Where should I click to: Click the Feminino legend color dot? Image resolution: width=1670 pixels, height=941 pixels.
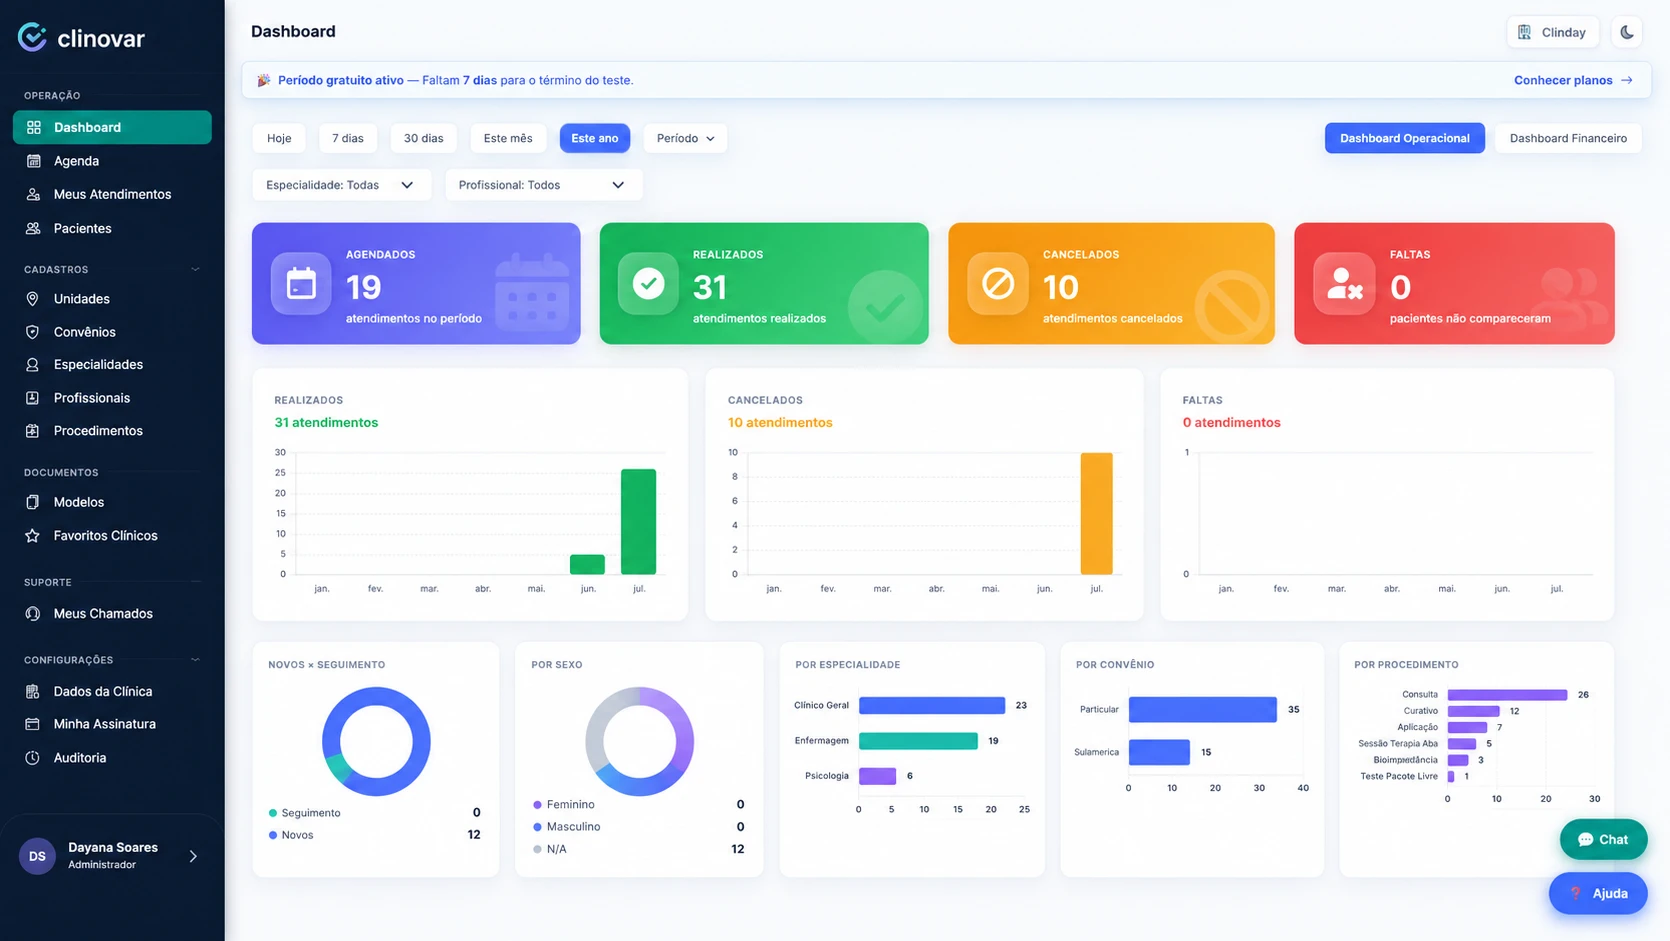click(x=538, y=805)
